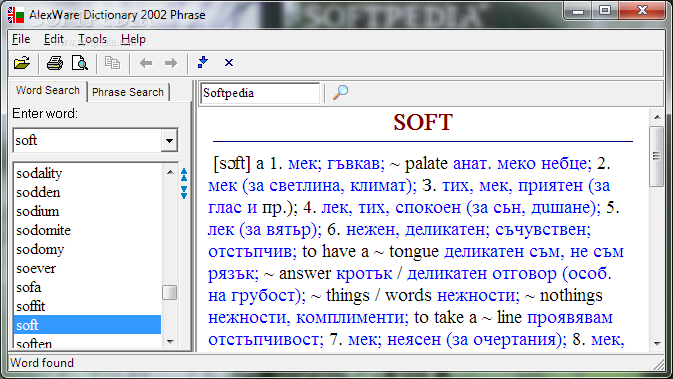Screen dimensions: 673x379
Task: Open the File menu
Action: tap(21, 39)
